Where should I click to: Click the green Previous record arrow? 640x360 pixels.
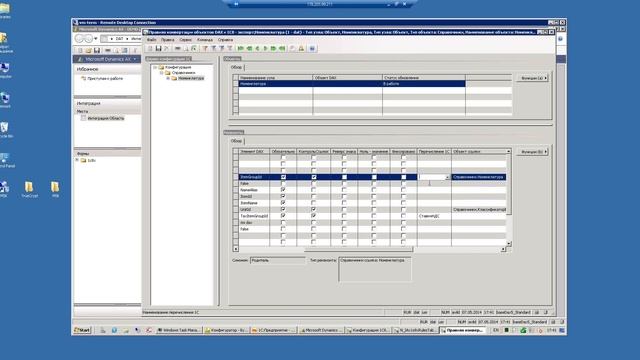click(x=257, y=49)
